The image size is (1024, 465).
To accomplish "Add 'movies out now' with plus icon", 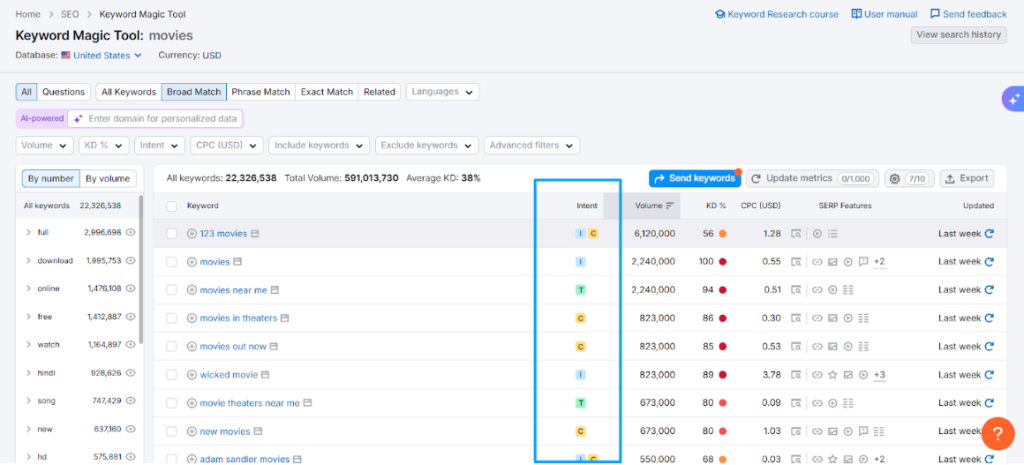I will [x=192, y=346].
